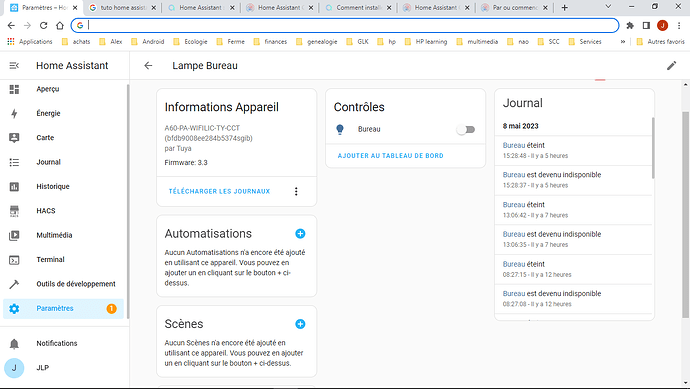Collapse the Home Assistant sidebar menu icon
Image resolution: width=690 pixels, height=389 pixels.
click(x=14, y=66)
